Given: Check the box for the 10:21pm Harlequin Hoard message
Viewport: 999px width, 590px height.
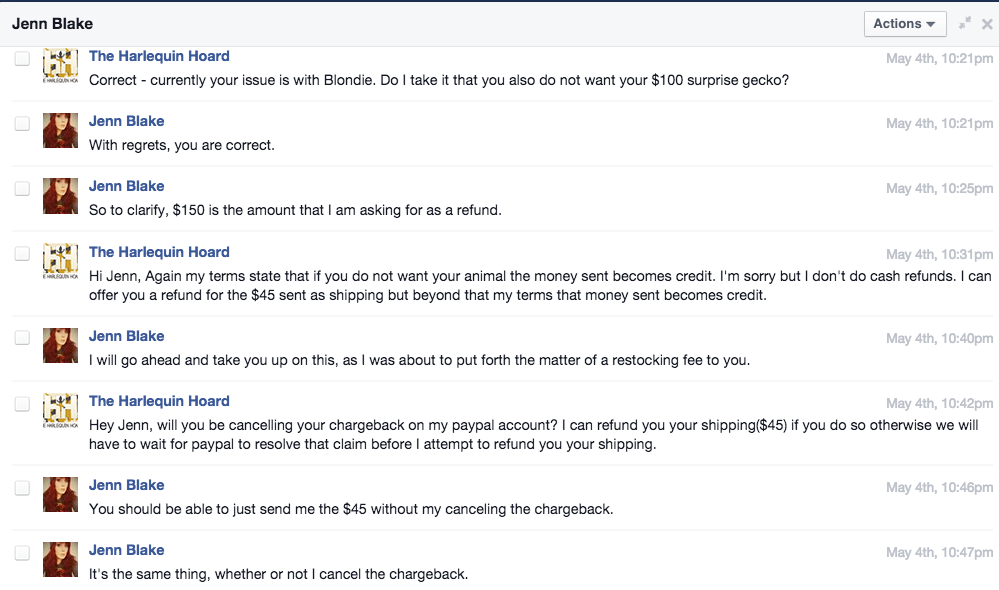Looking at the screenshot, I should (x=22, y=59).
